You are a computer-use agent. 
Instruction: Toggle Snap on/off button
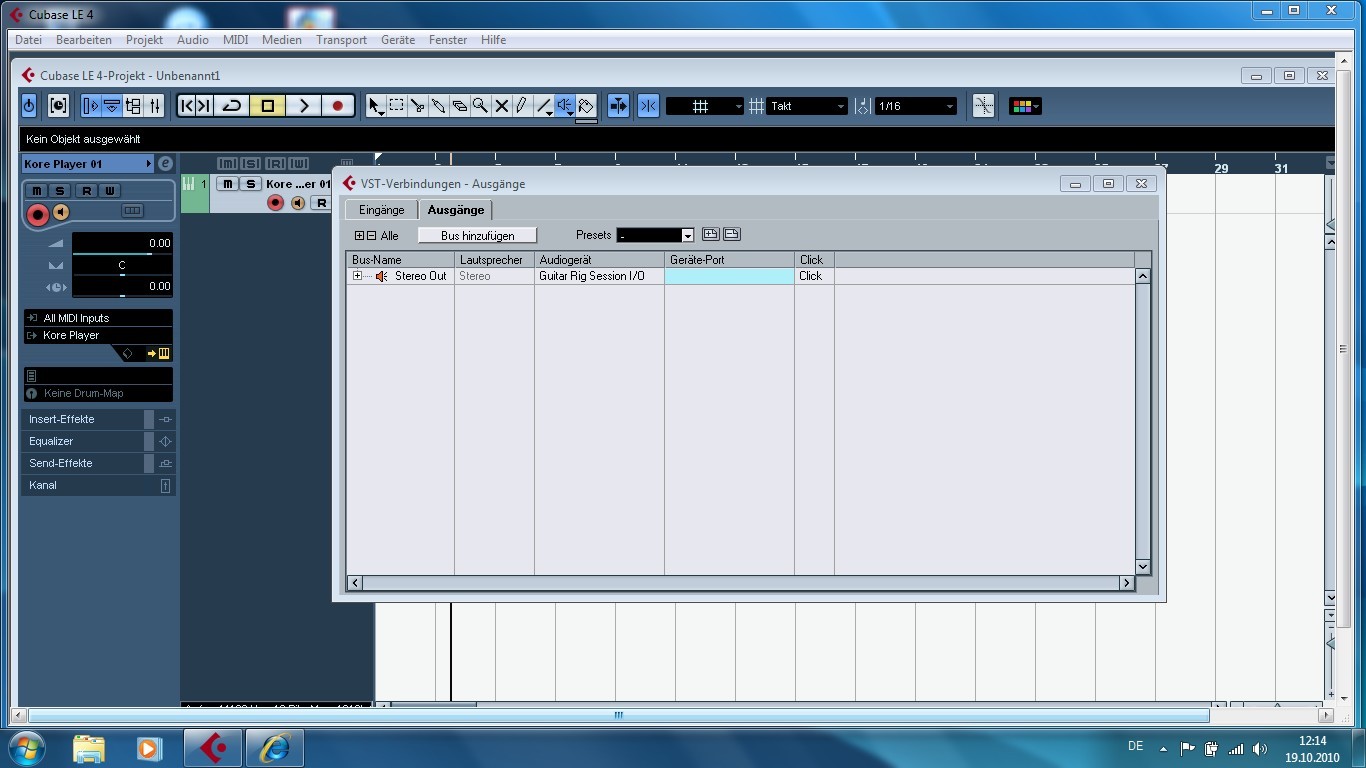pos(648,106)
